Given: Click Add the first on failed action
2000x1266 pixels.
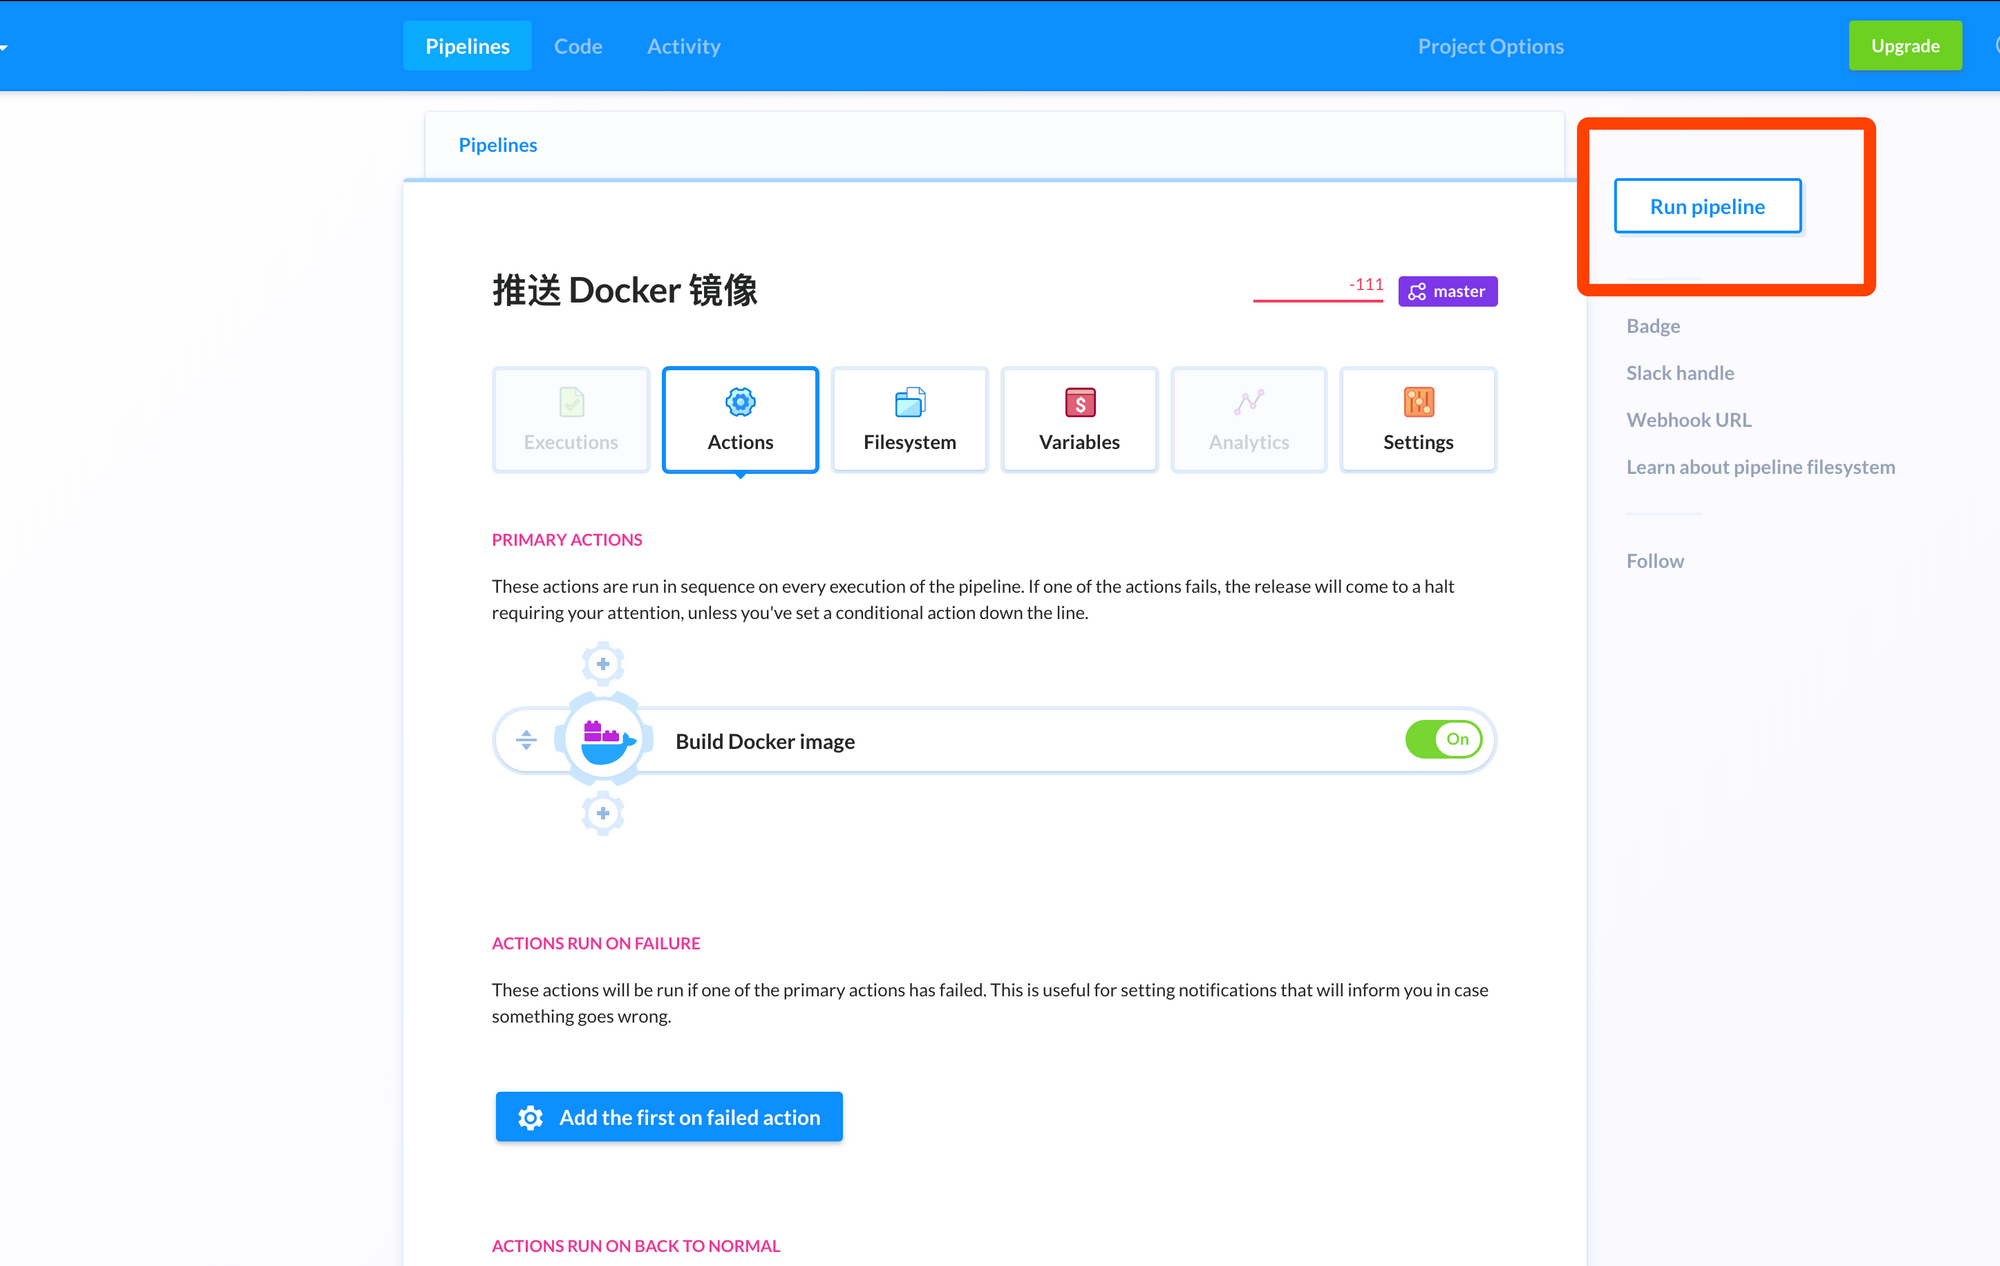Looking at the screenshot, I should coord(669,1117).
